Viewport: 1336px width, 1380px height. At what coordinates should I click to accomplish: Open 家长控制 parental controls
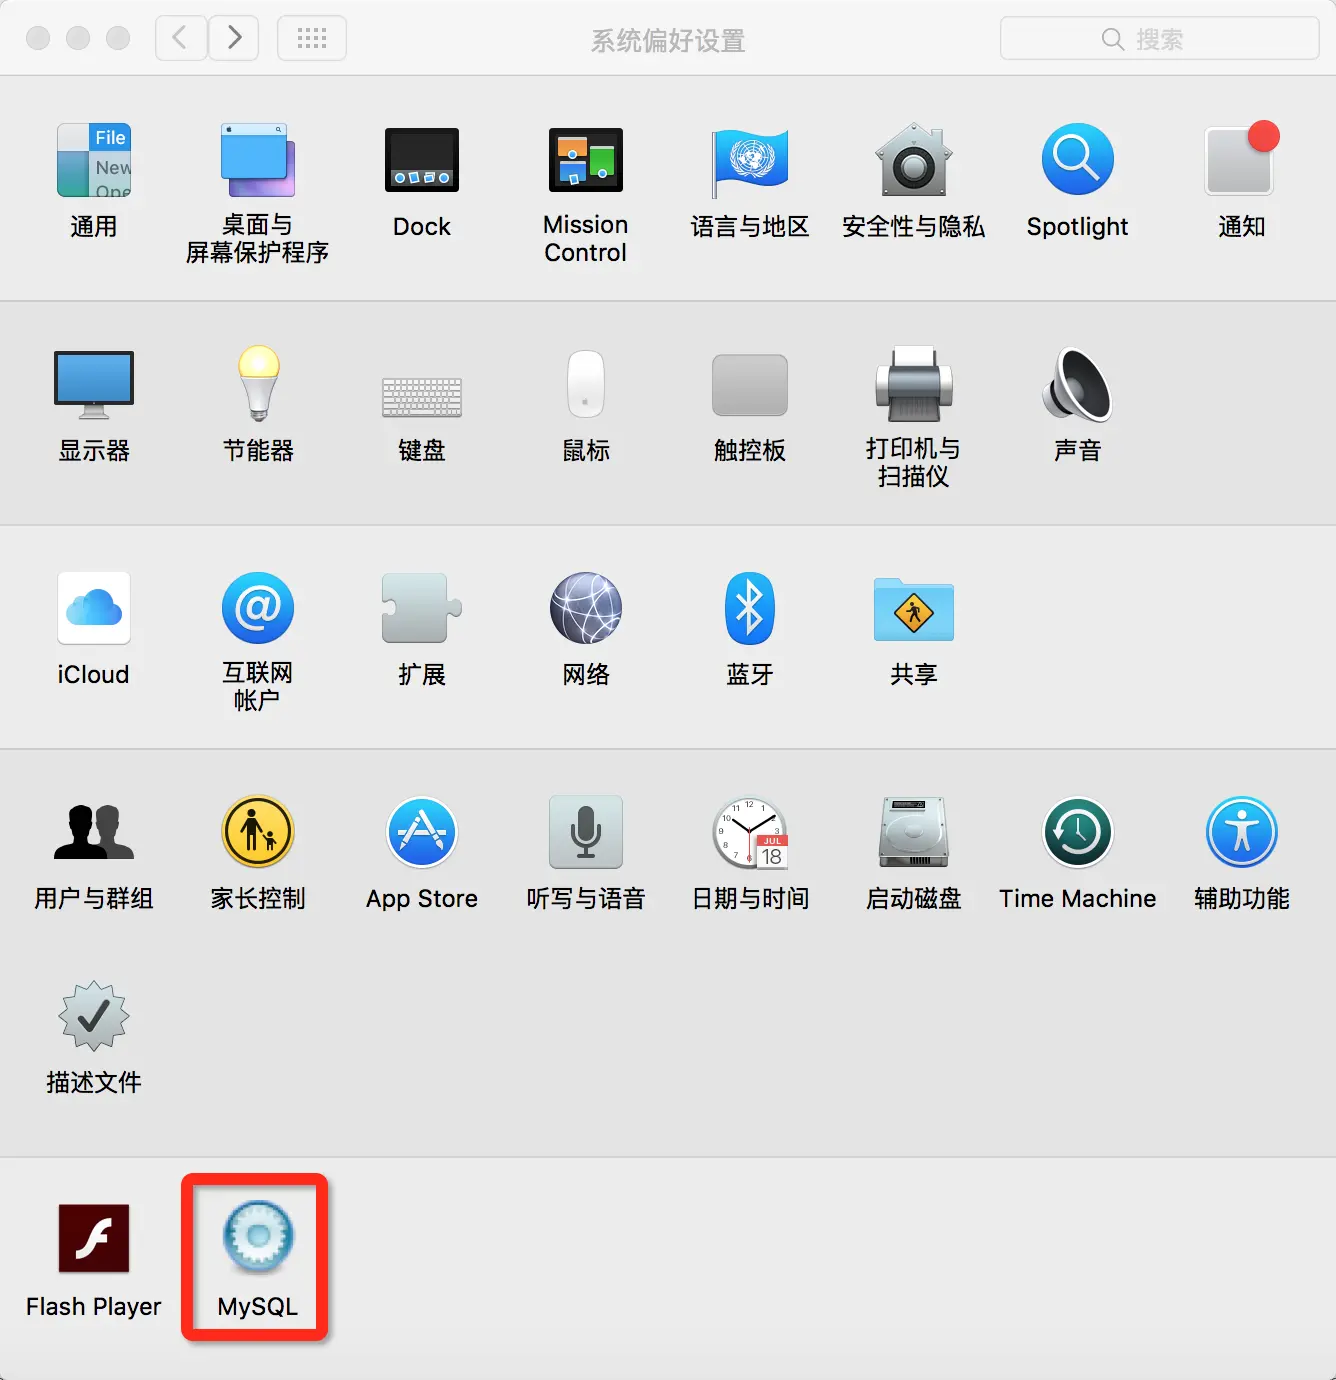click(258, 832)
